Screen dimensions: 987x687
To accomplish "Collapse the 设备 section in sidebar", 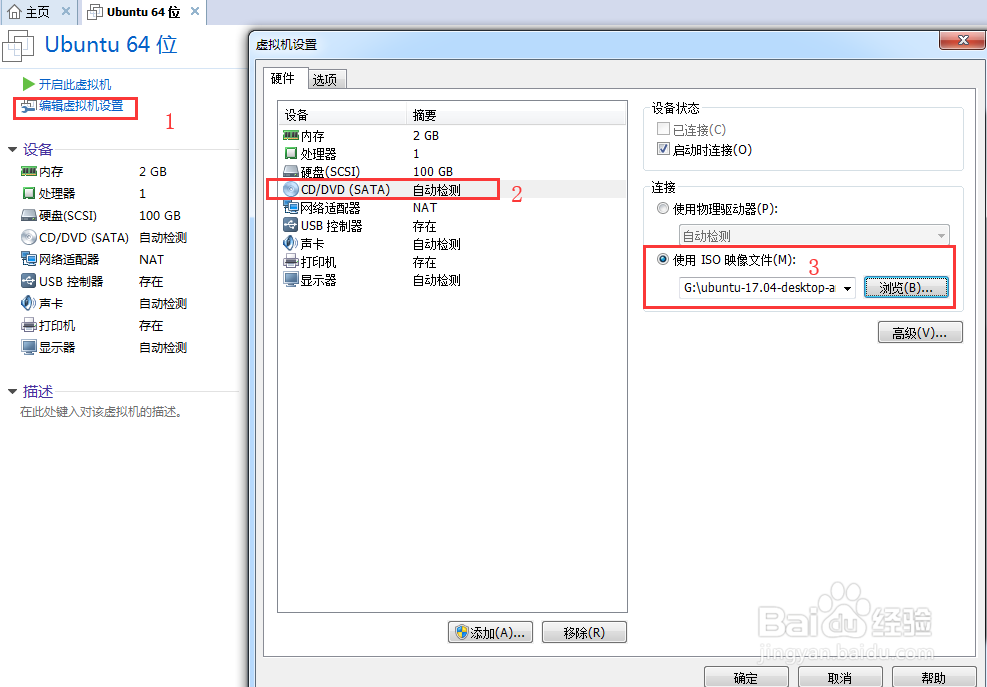I will click(x=12, y=150).
